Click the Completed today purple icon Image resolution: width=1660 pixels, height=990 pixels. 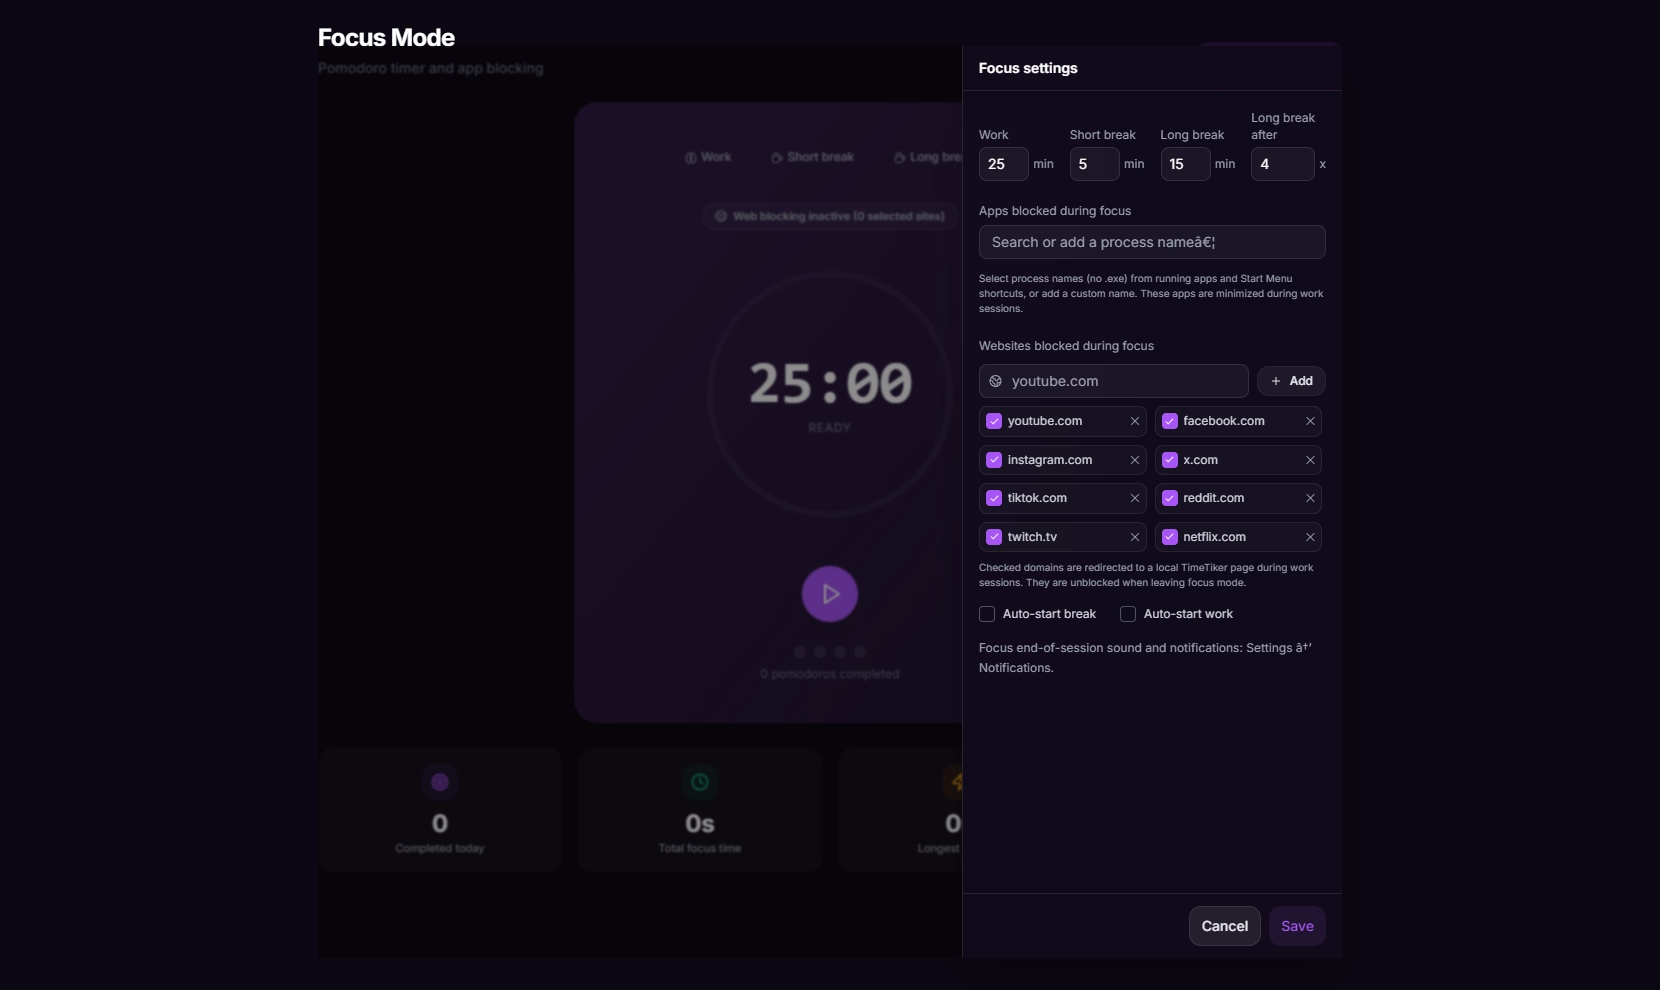(440, 782)
